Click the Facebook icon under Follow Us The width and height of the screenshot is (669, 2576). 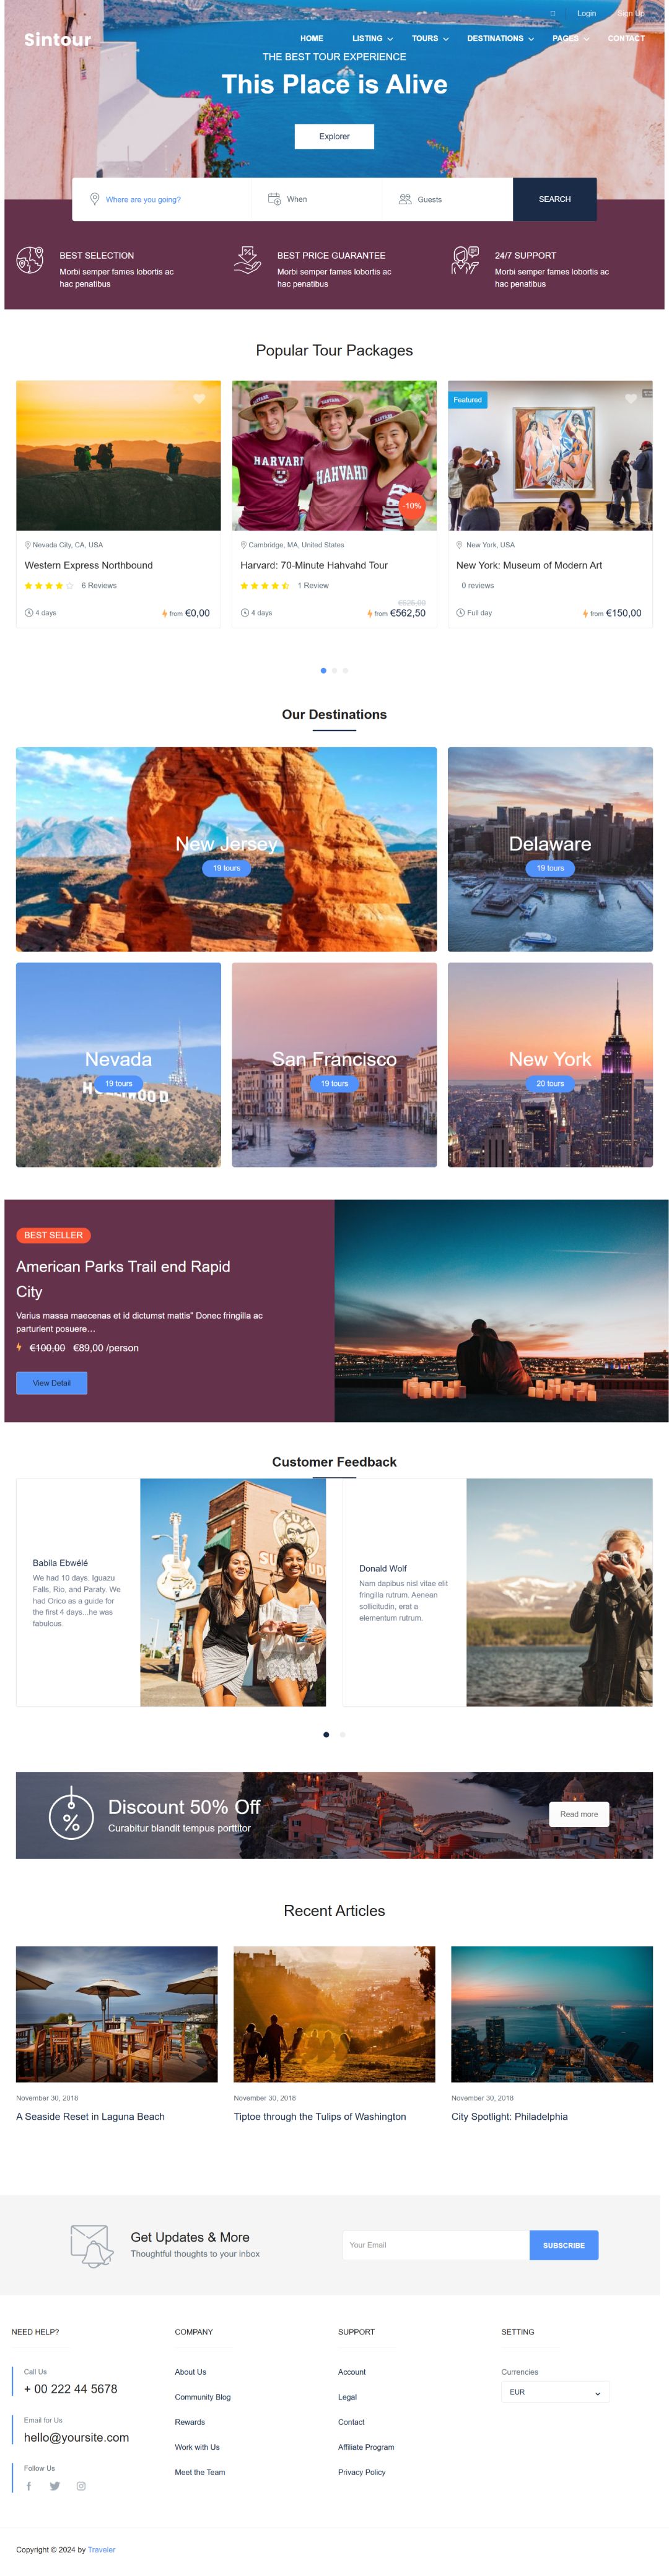point(29,2486)
